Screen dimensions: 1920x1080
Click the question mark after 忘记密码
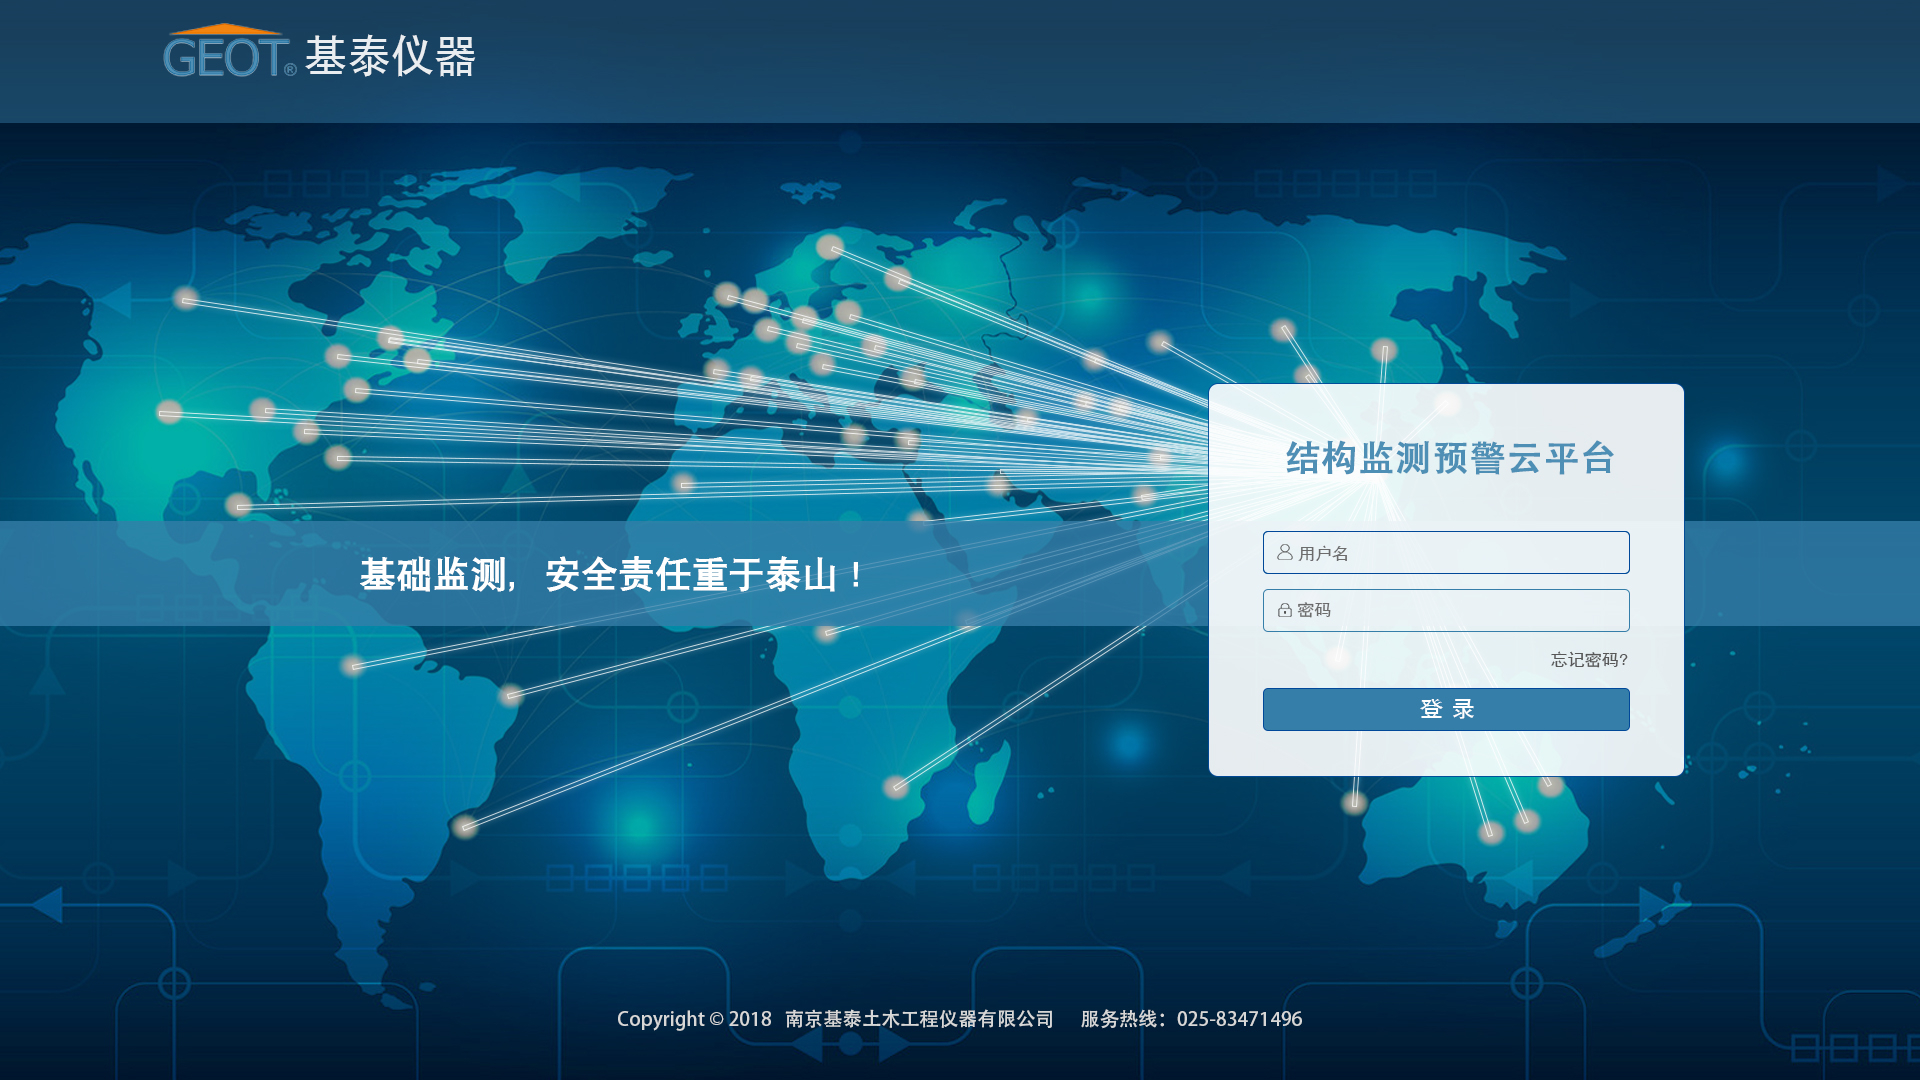click(1624, 660)
